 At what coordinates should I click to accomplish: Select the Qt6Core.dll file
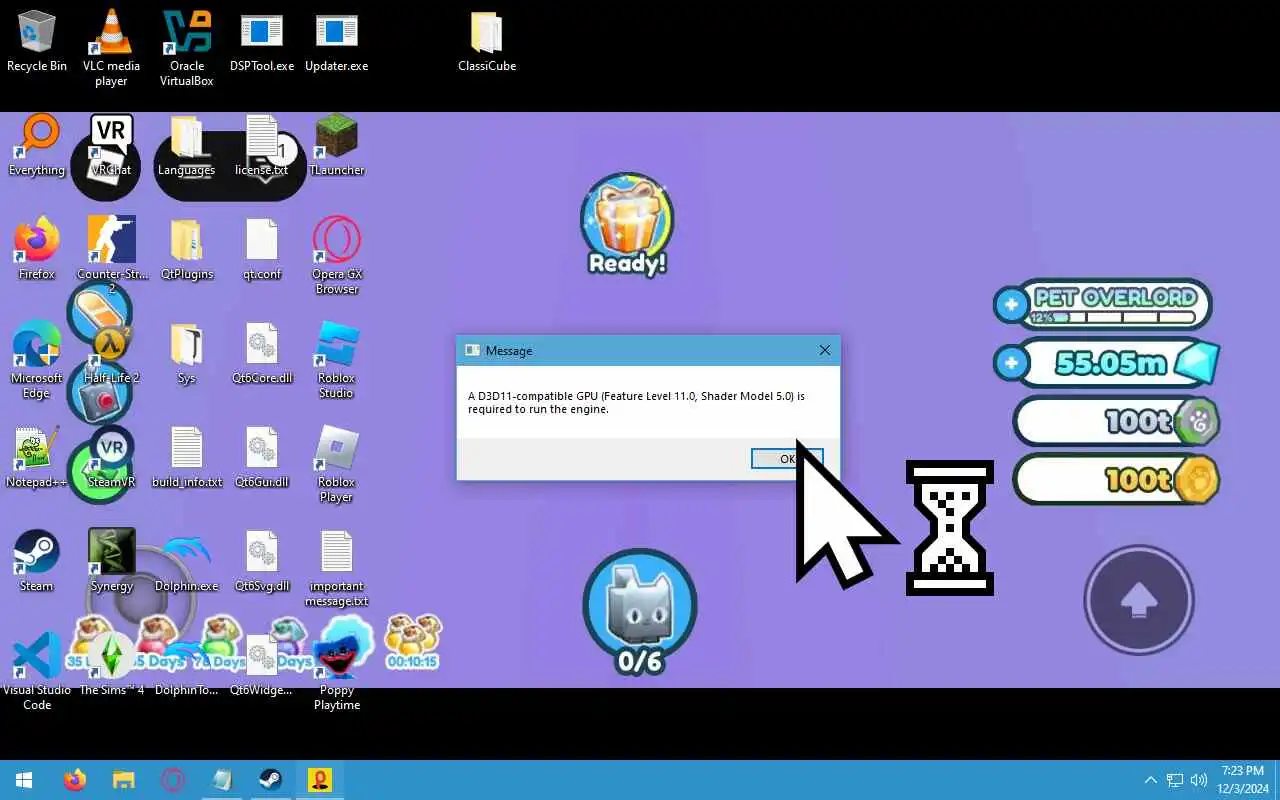pos(261,354)
